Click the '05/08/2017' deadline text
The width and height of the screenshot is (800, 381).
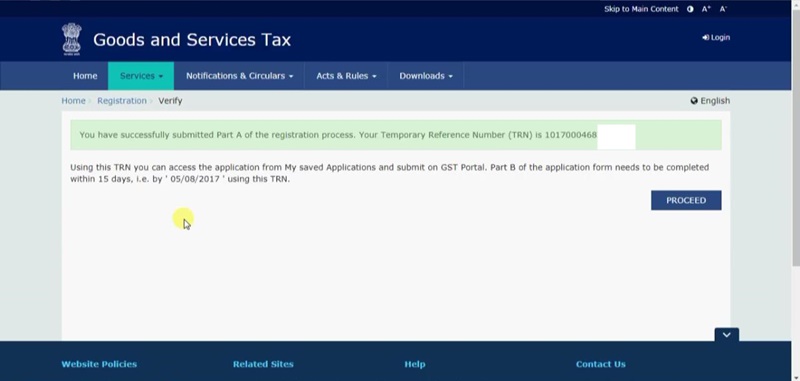coord(194,180)
